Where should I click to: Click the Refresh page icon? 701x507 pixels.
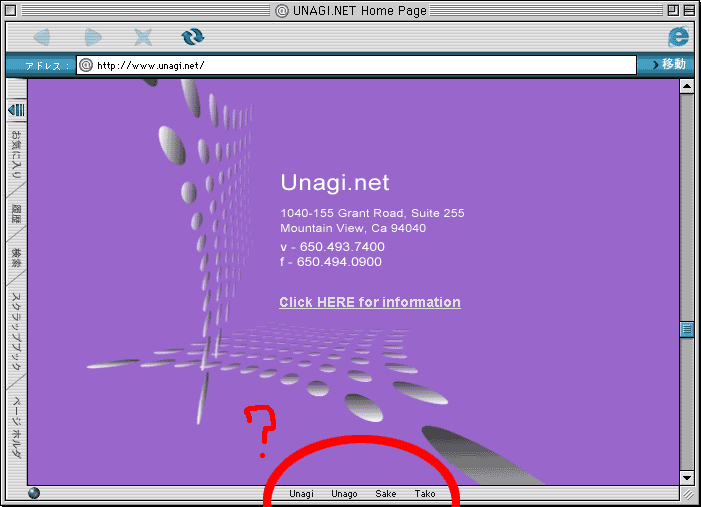click(192, 37)
